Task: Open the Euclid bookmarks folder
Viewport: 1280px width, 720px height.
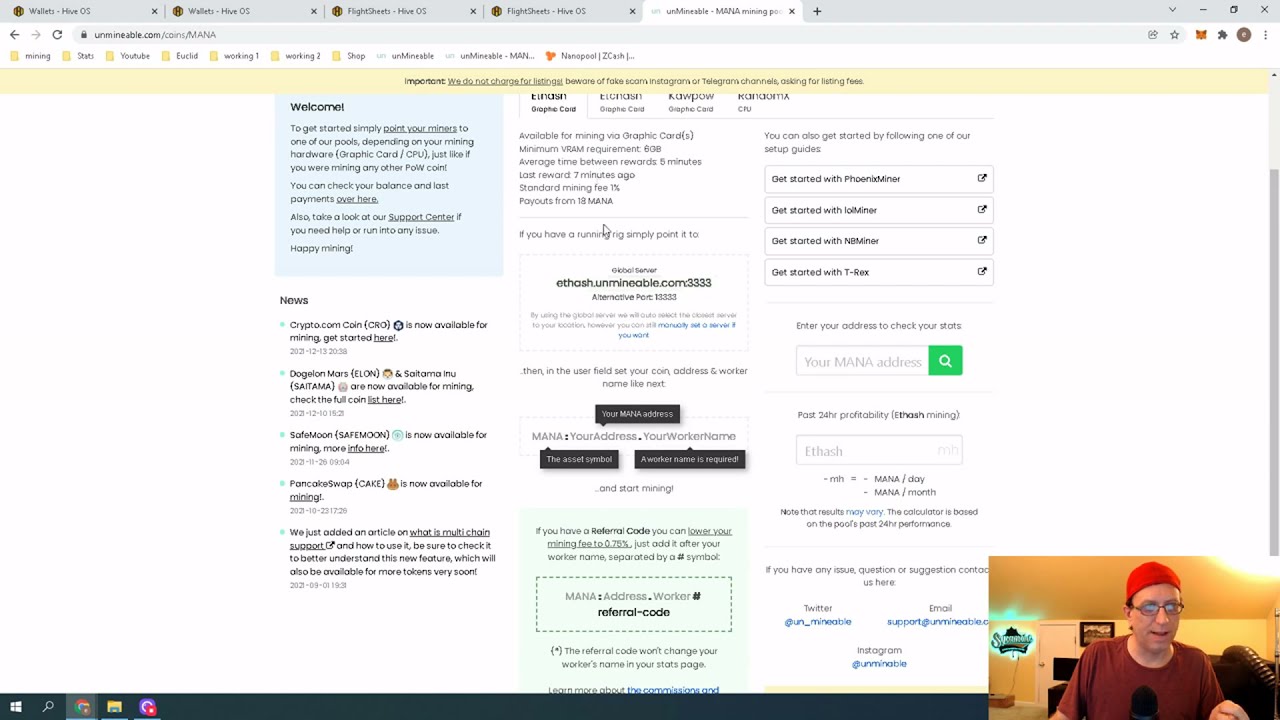Action: point(179,56)
